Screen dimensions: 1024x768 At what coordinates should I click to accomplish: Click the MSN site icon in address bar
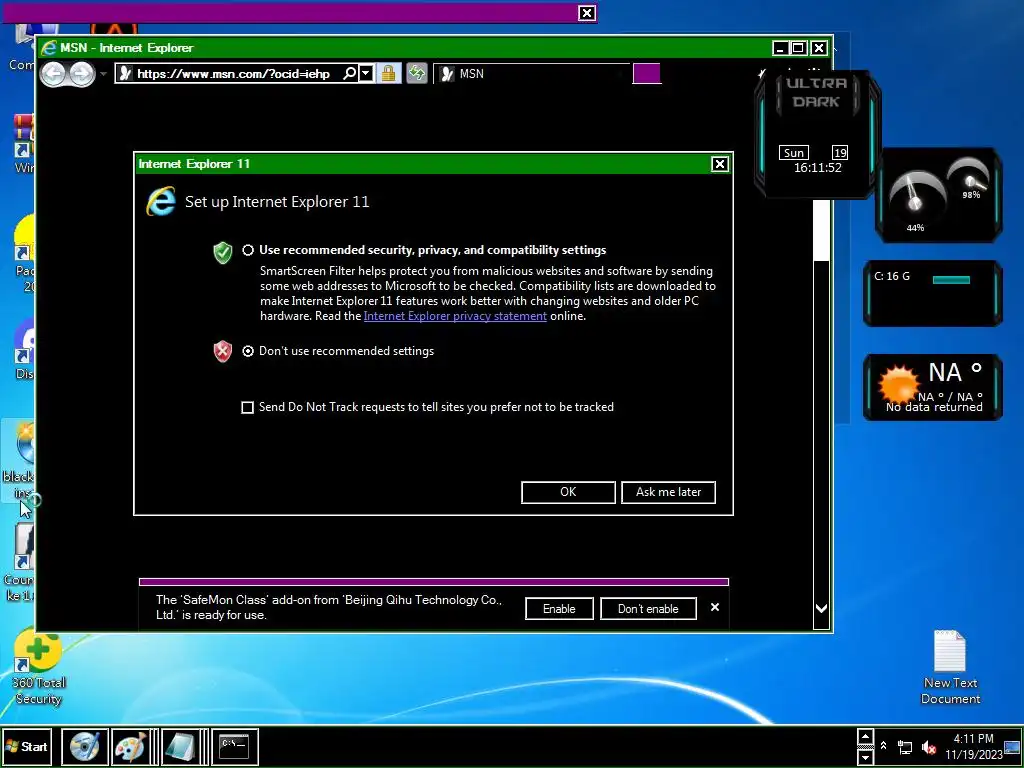click(x=125, y=73)
